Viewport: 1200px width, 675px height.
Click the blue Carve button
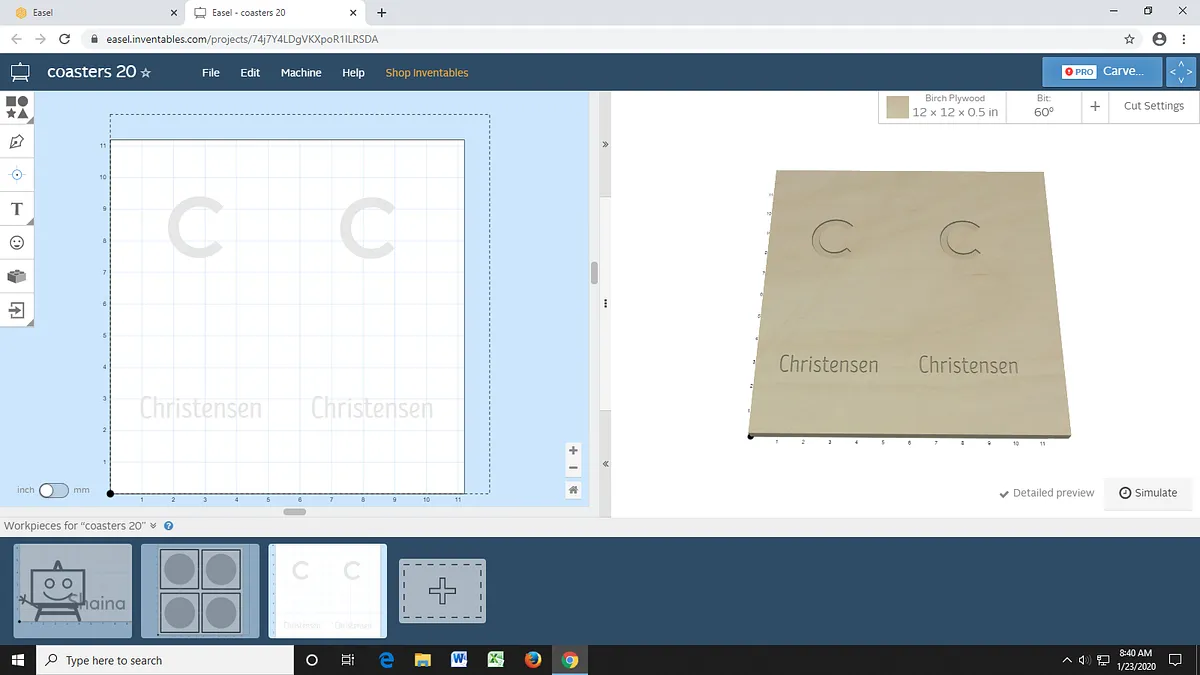[x=1102, y=72]
